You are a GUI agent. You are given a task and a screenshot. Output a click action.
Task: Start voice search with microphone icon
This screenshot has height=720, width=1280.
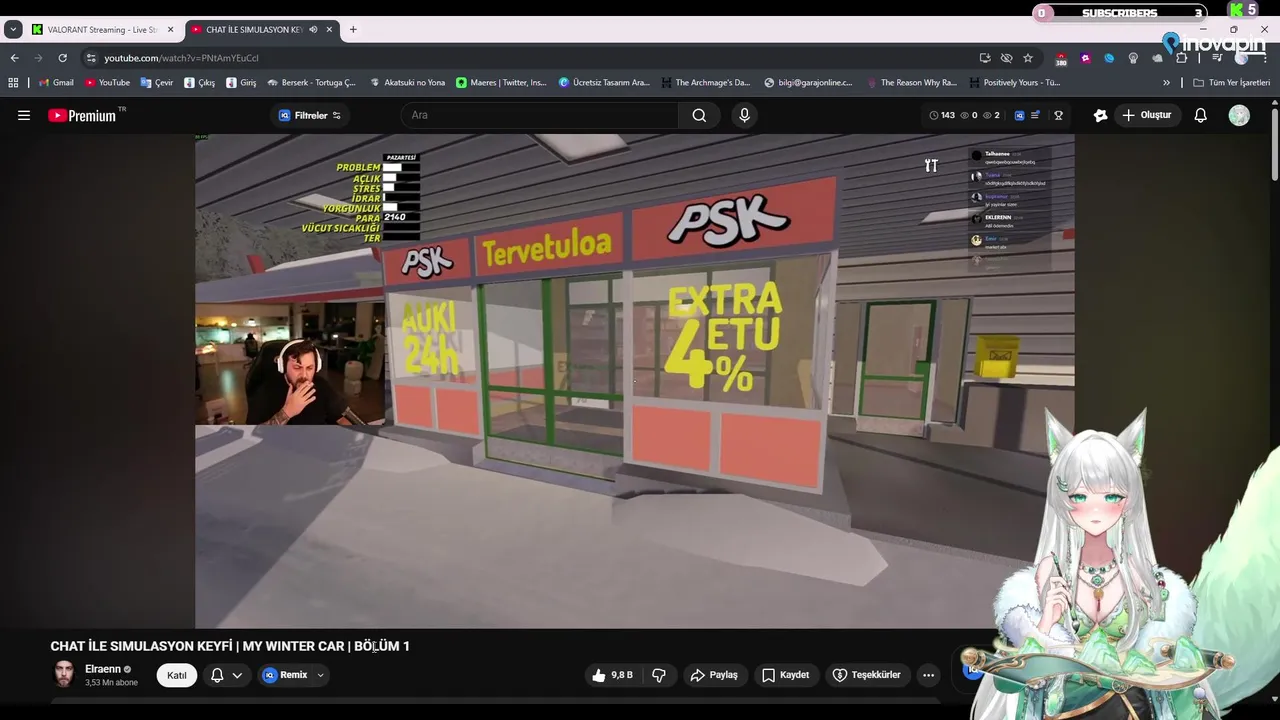click(744, 115)
